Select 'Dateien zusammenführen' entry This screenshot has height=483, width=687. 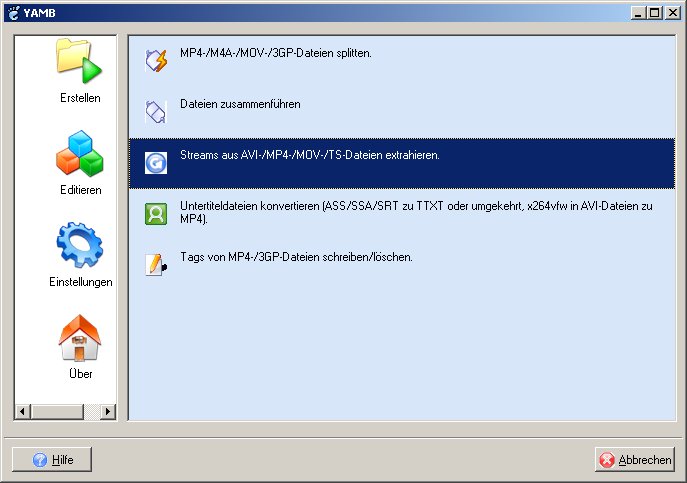(x=402, y=112)
